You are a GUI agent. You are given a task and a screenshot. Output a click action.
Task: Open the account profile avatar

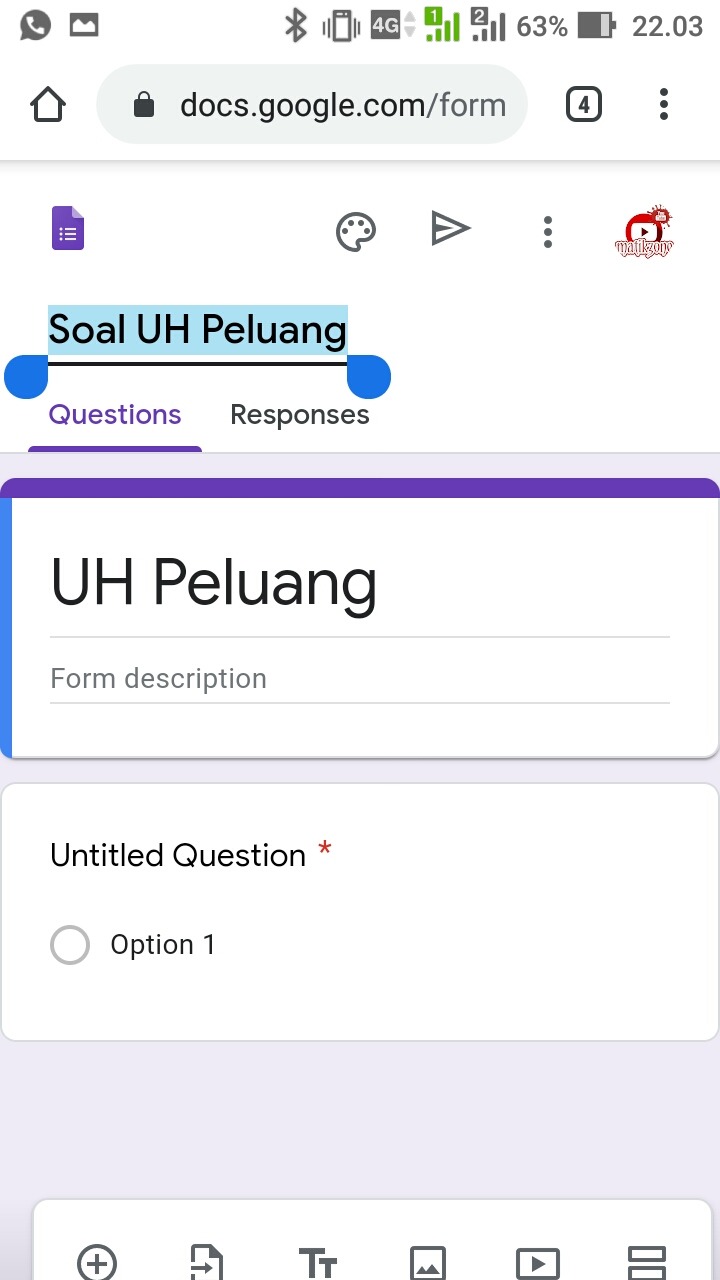tap(644, 232)
